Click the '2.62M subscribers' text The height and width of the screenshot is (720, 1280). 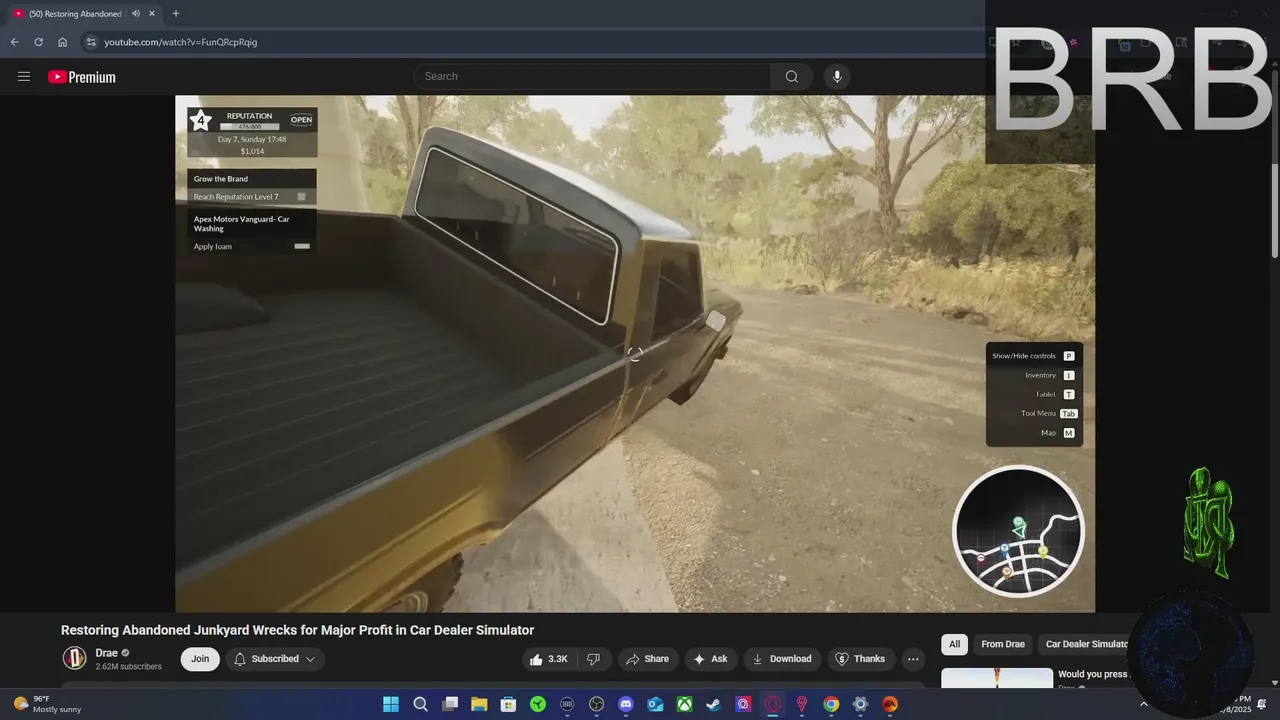pos(128,666)
